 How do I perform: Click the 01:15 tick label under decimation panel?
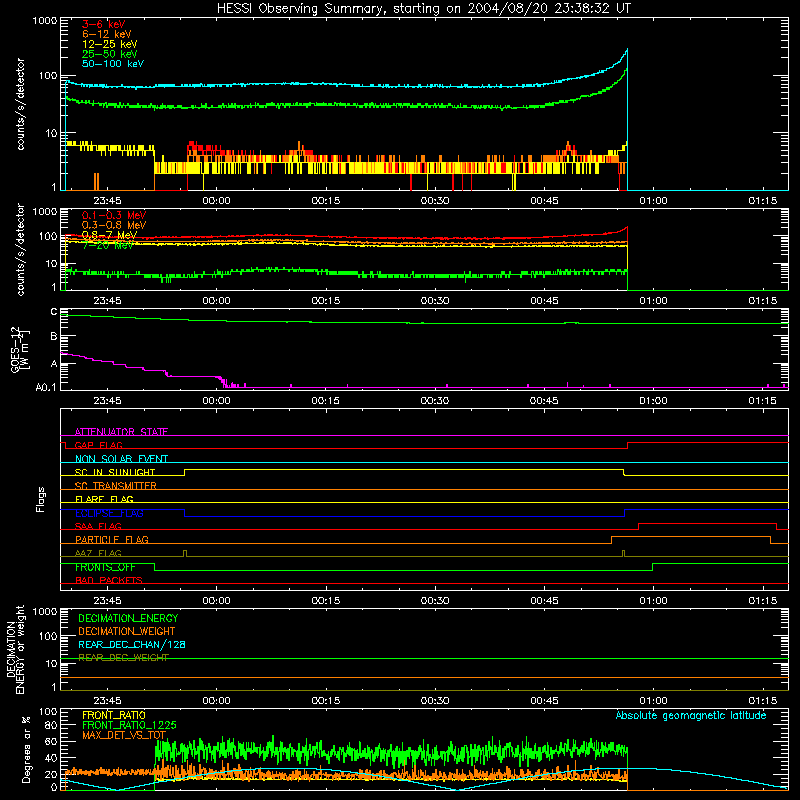(762, 701)
